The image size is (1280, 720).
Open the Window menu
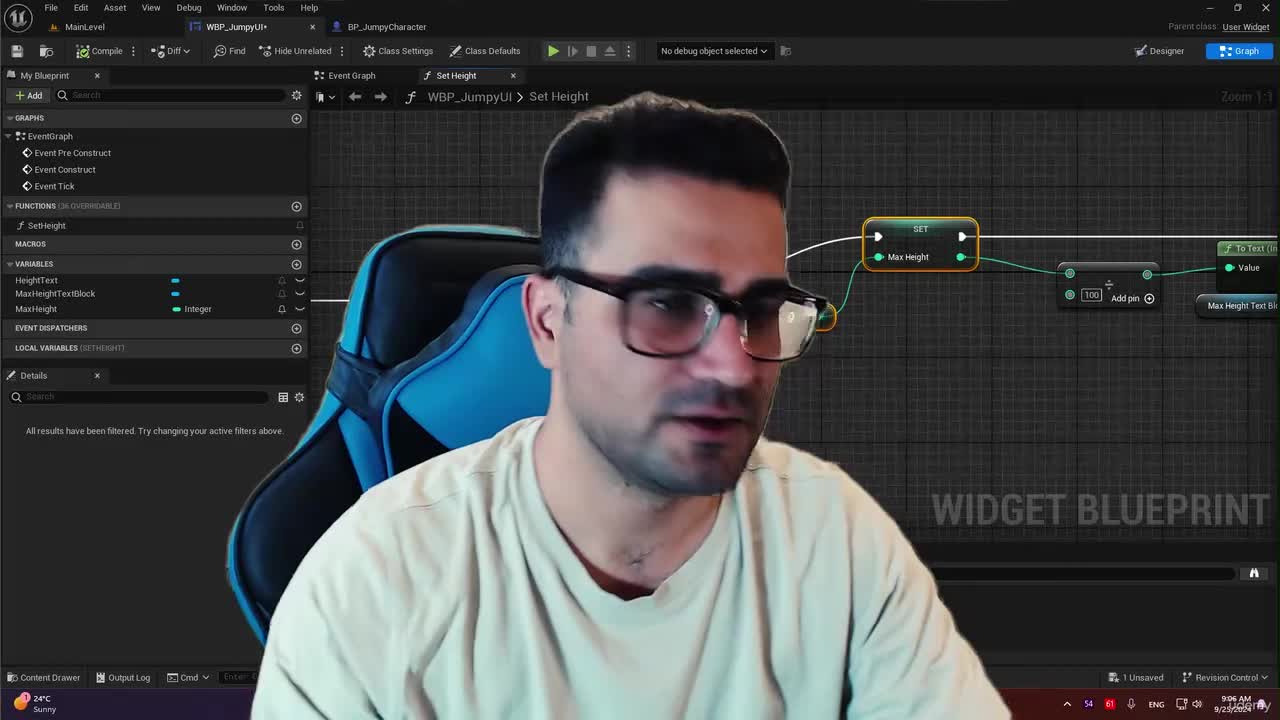point(232,7)
